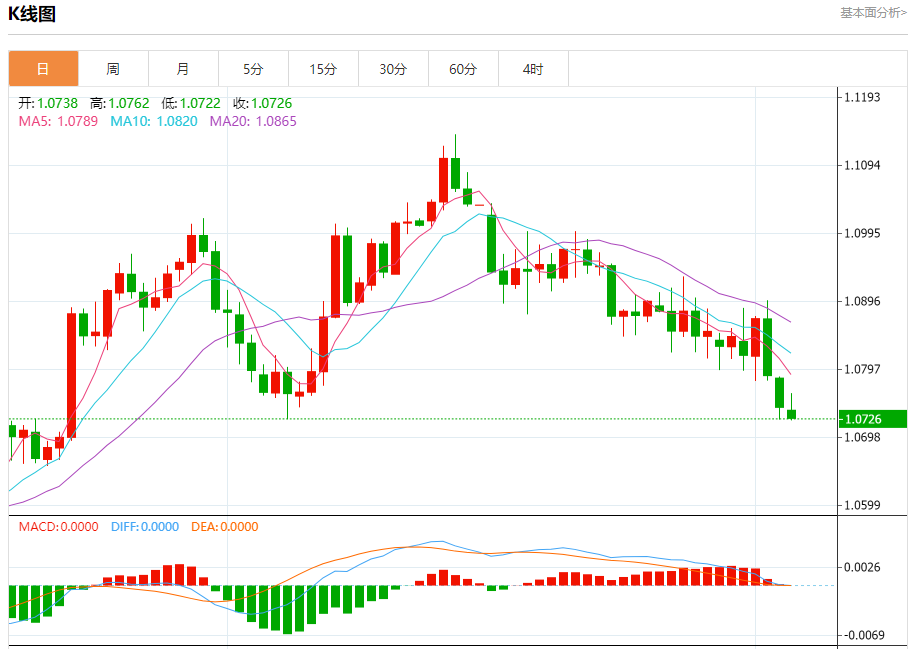915x649 pixels.
Task: Open the 5分 interval tab
Action: click(x=253, y=69)
